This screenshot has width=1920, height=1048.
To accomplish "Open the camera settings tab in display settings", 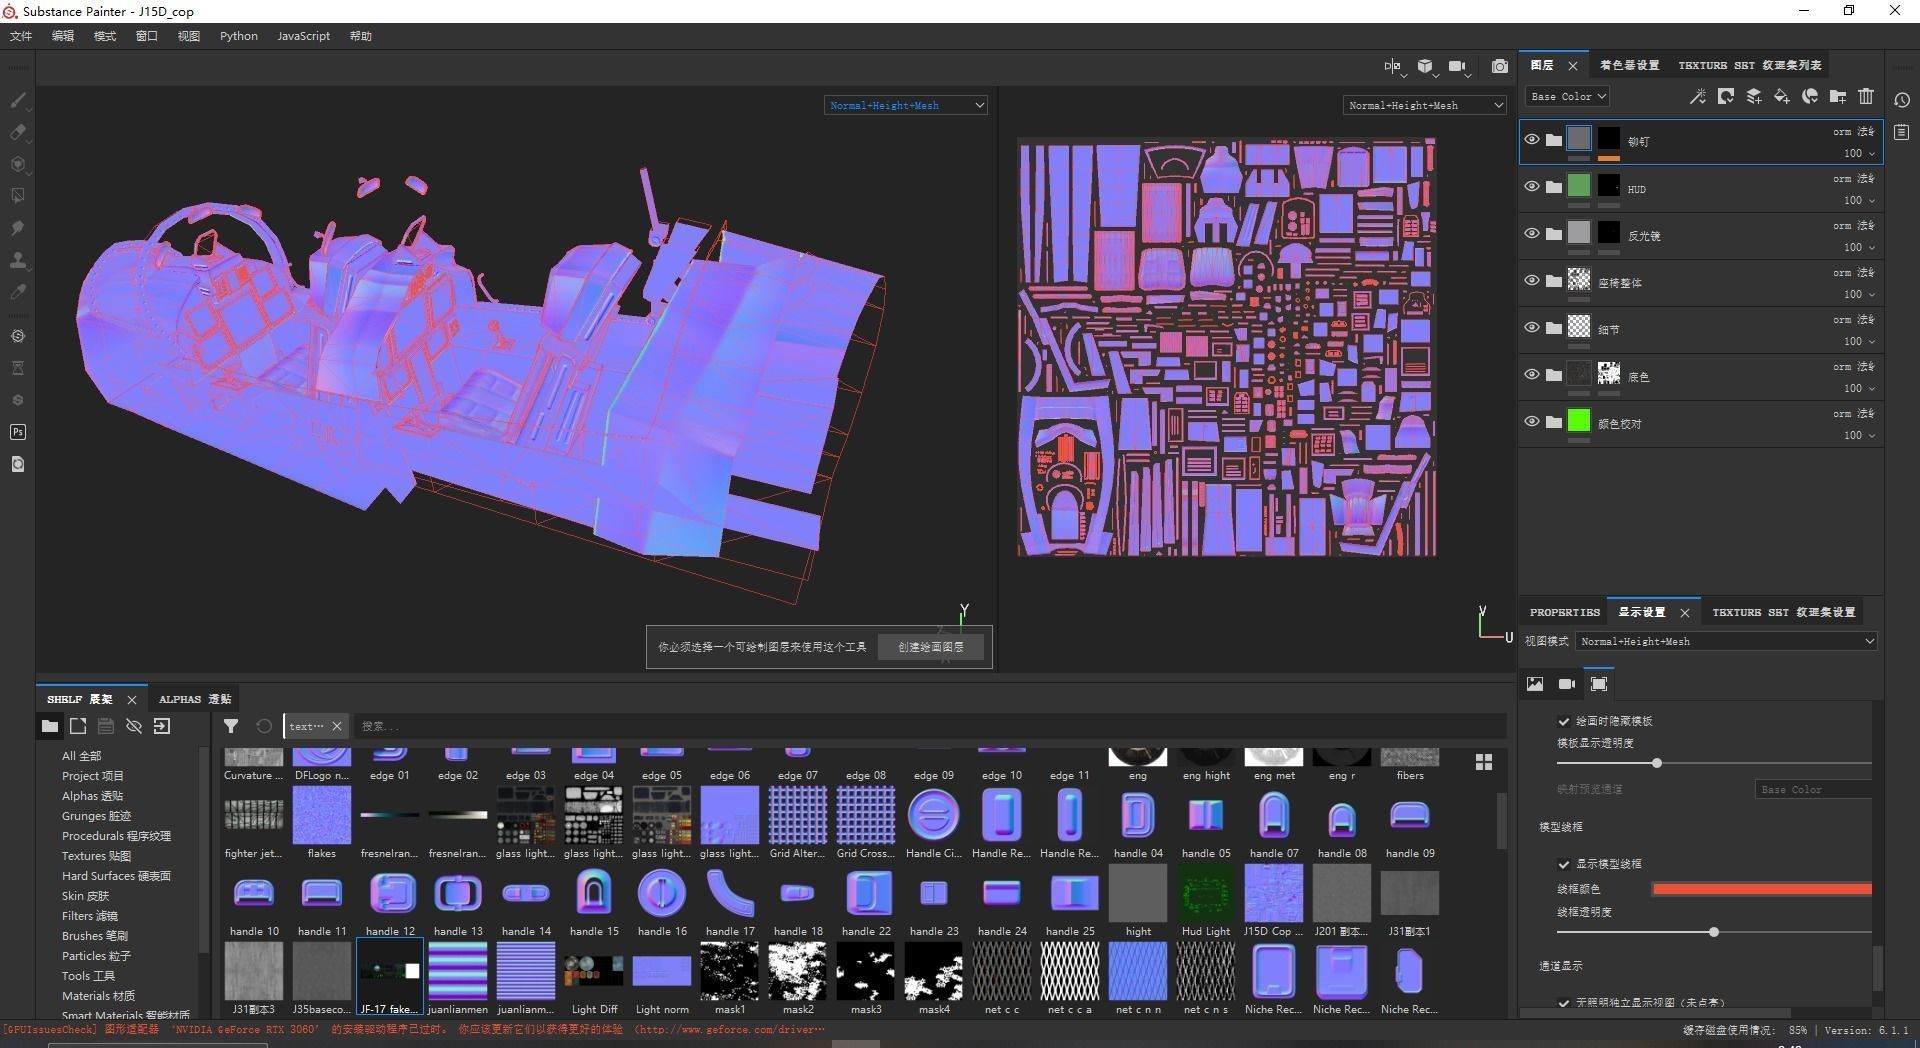I will 1567,684.
